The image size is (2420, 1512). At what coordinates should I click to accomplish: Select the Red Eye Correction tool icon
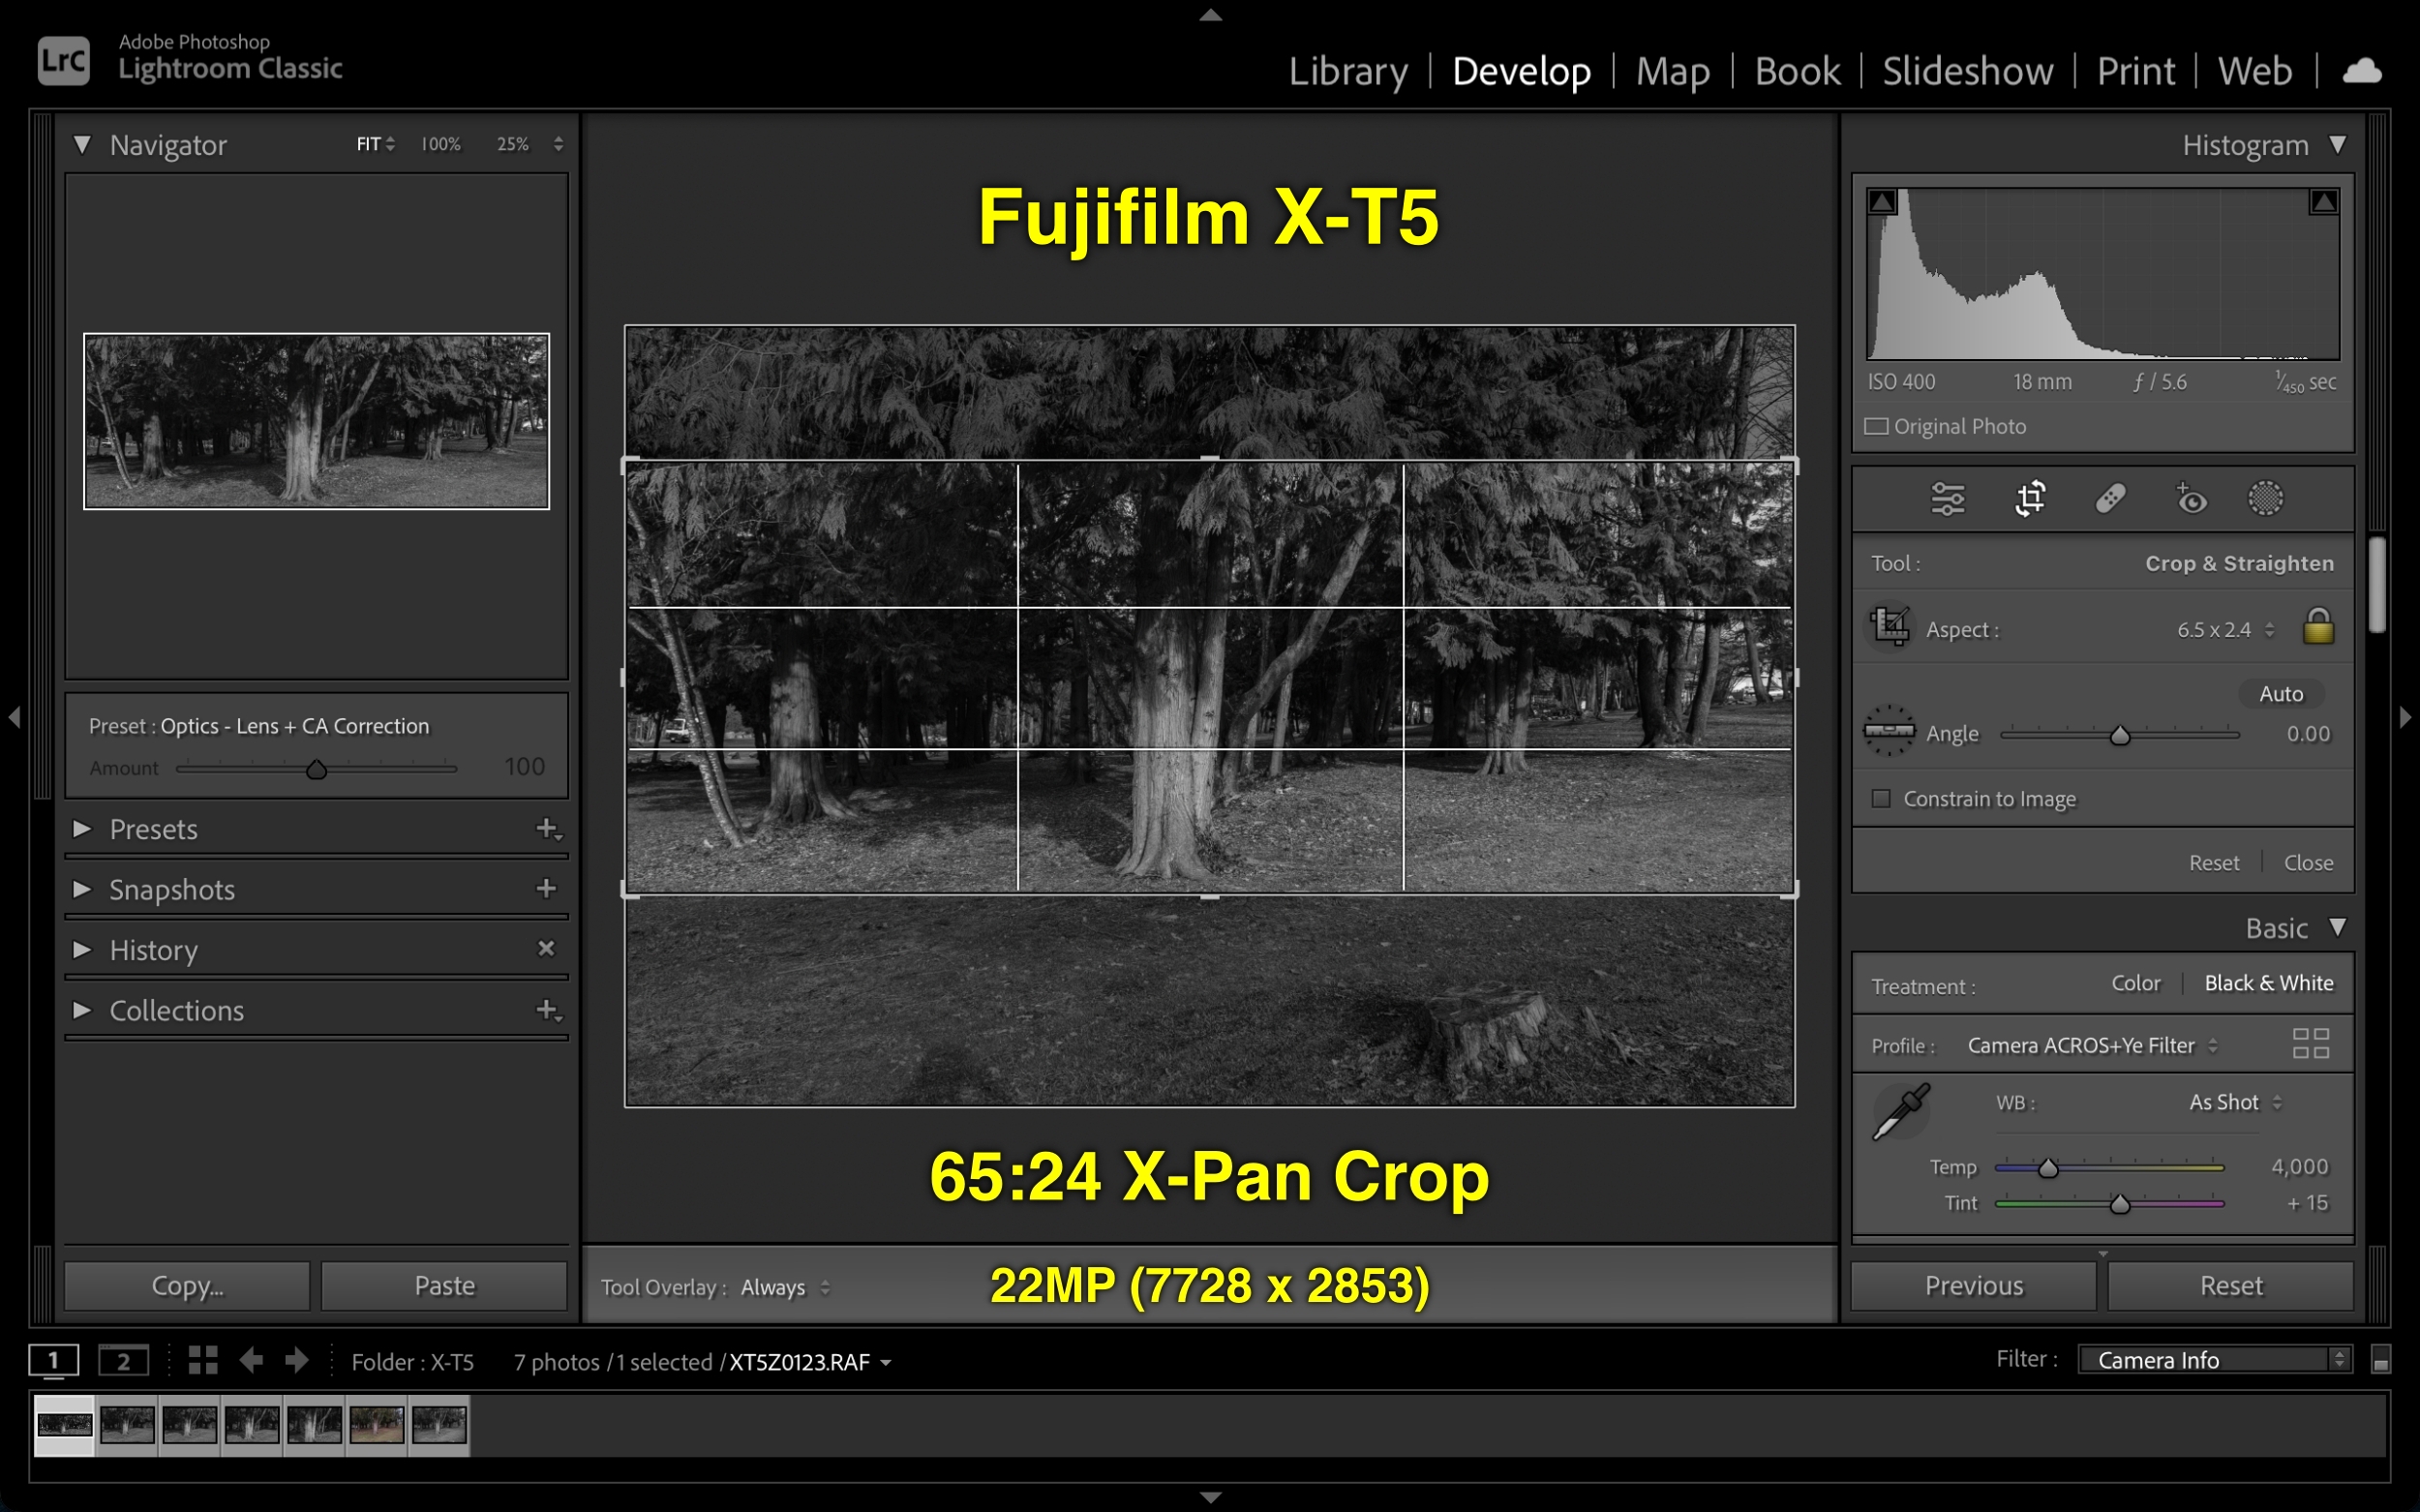click(2190, 498)
